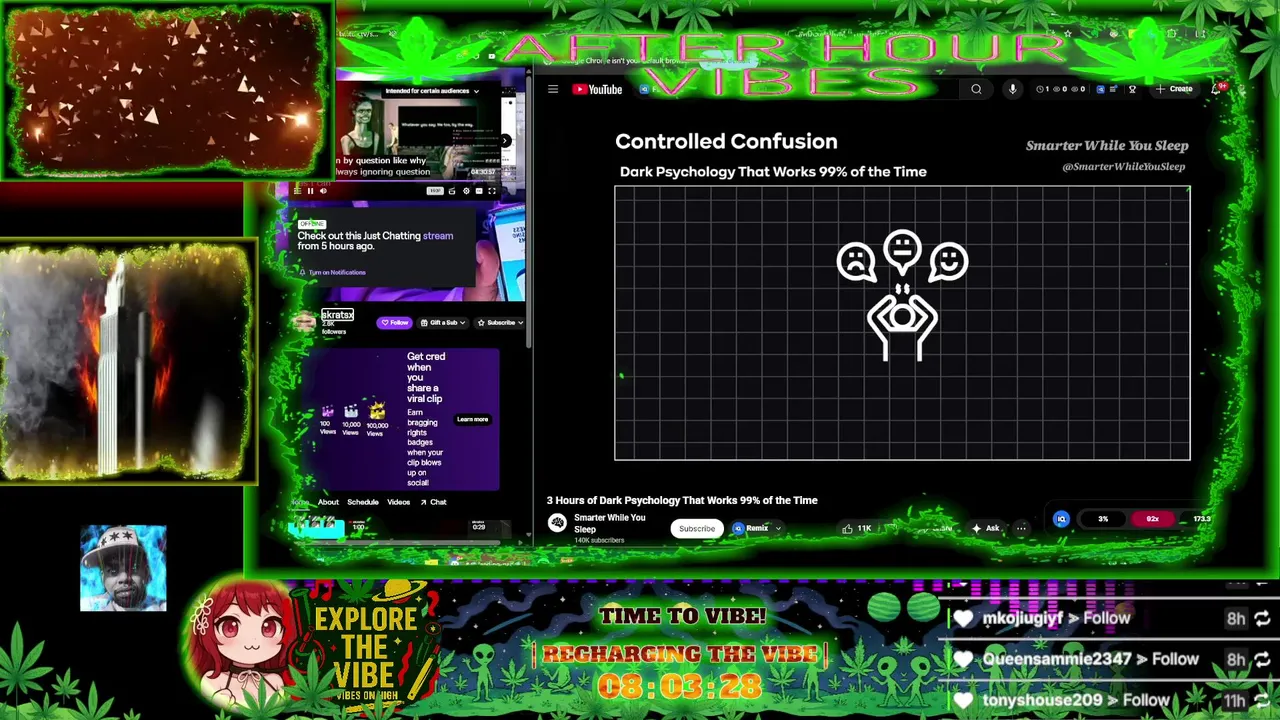
Task: Click the Smarter While You Sleep channel name
Action: 609,523
